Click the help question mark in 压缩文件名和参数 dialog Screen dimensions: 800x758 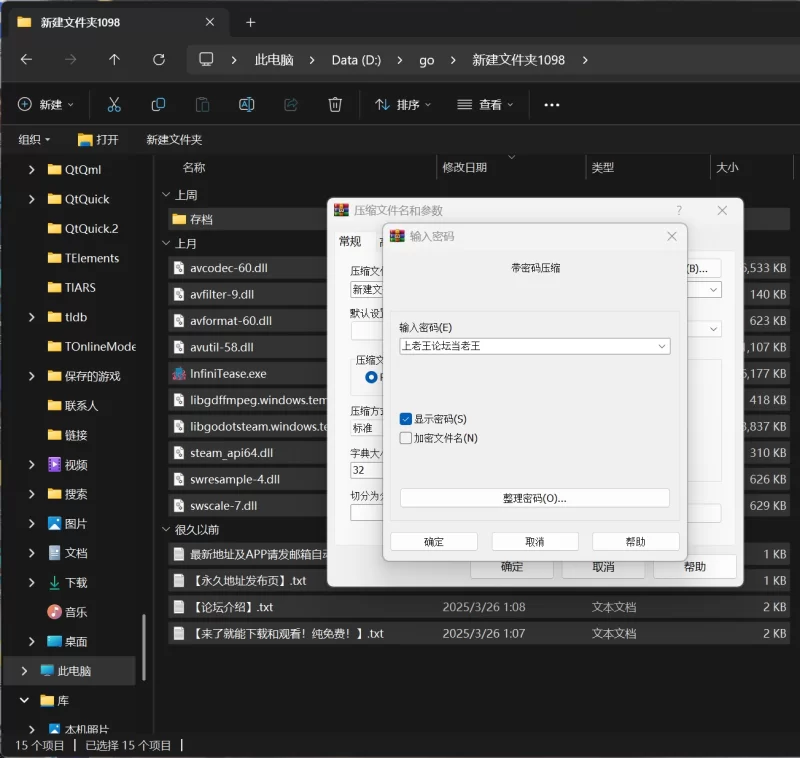tap(679, 210)
